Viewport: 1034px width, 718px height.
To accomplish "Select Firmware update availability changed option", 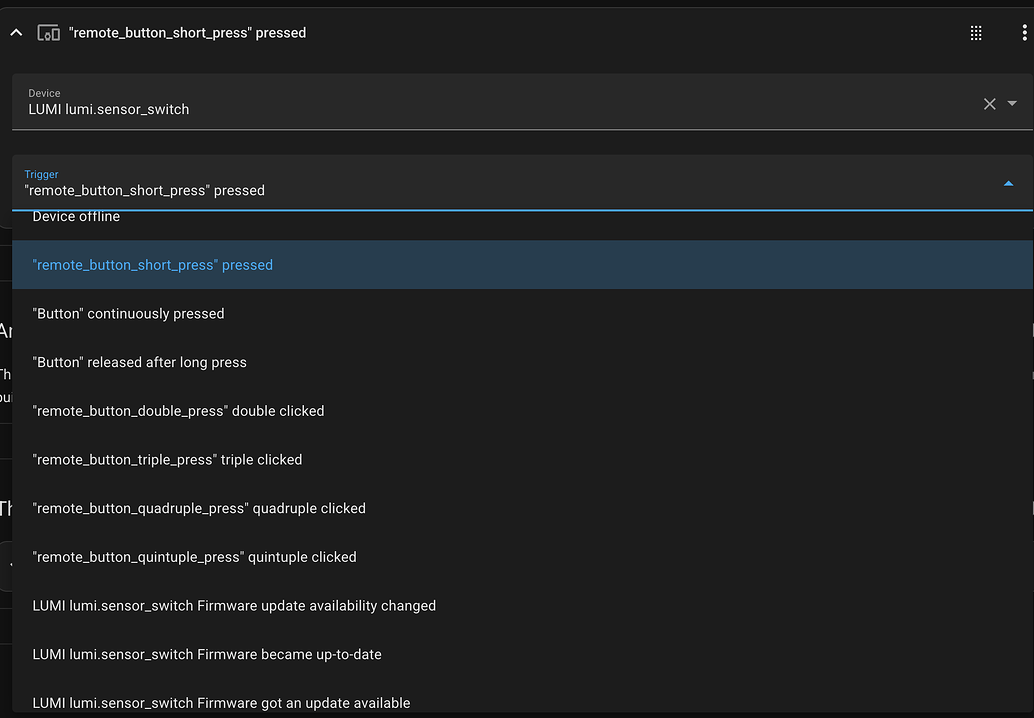I will tap(235, 606).
